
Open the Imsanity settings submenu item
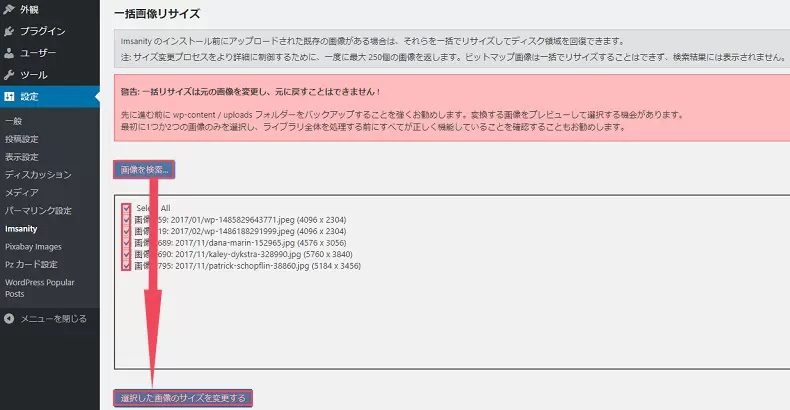[x=21, y=228]
